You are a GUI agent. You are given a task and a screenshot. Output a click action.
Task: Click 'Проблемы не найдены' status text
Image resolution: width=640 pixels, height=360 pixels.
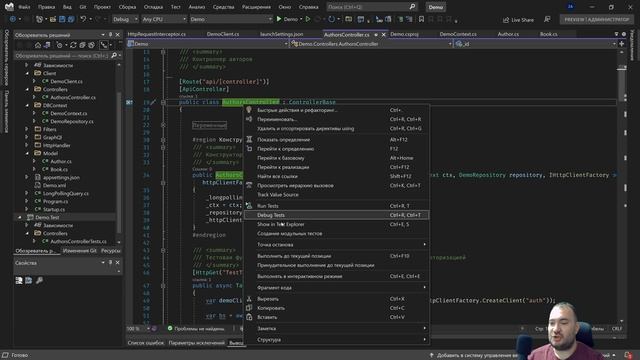(199, 329)
